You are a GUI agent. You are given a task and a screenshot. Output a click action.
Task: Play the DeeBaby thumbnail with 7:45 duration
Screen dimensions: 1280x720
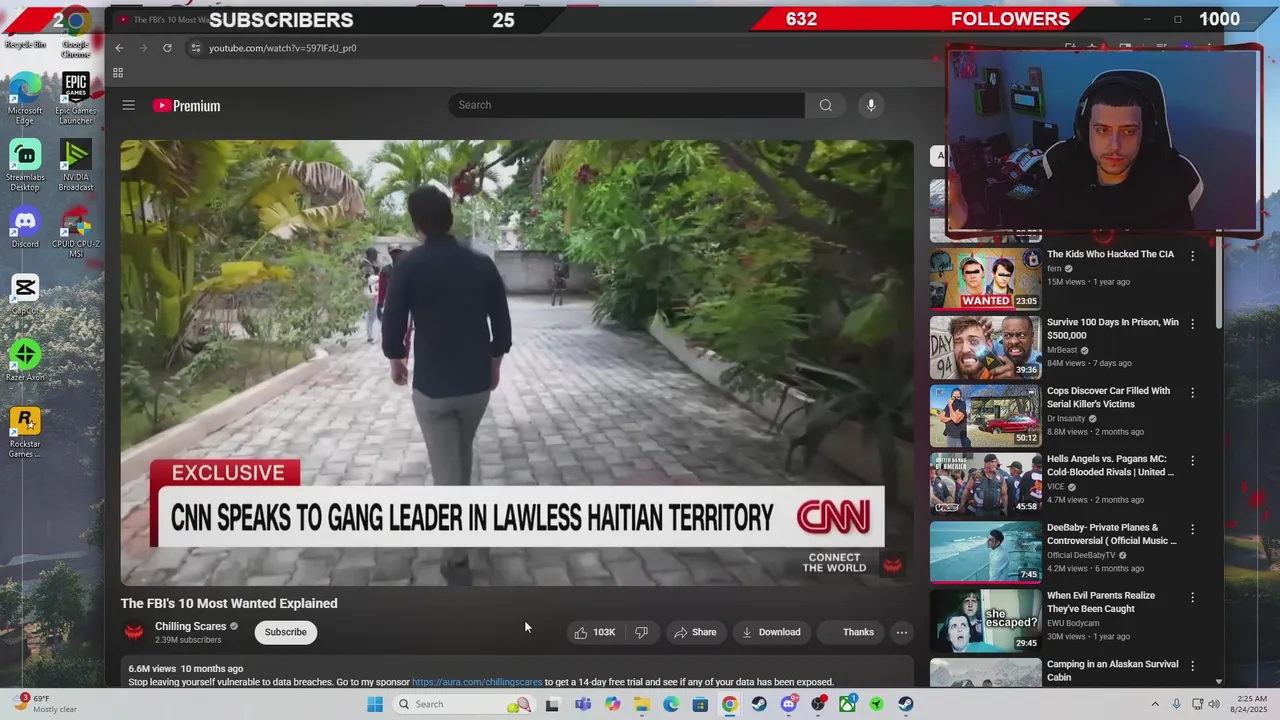pyautogui.click(x=985, y=552)
